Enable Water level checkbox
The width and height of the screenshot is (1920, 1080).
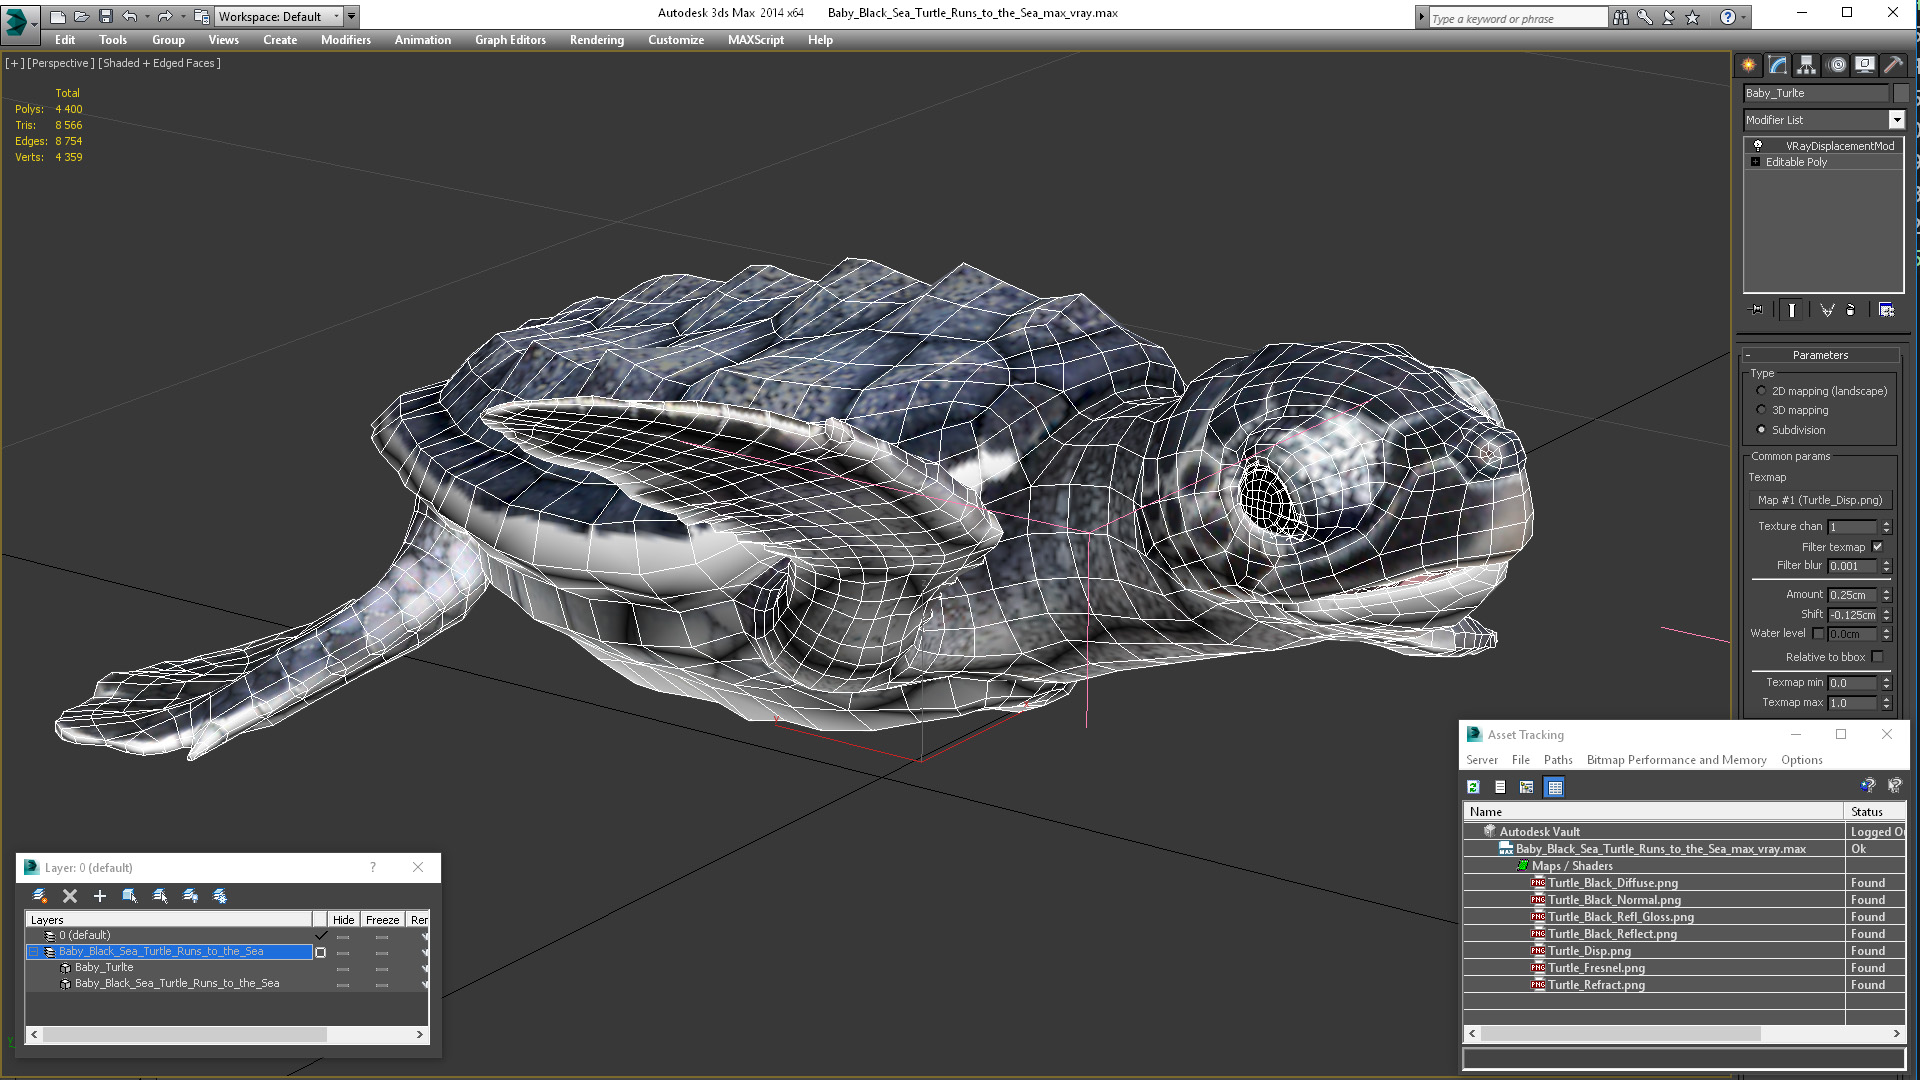click(1818, 633)
